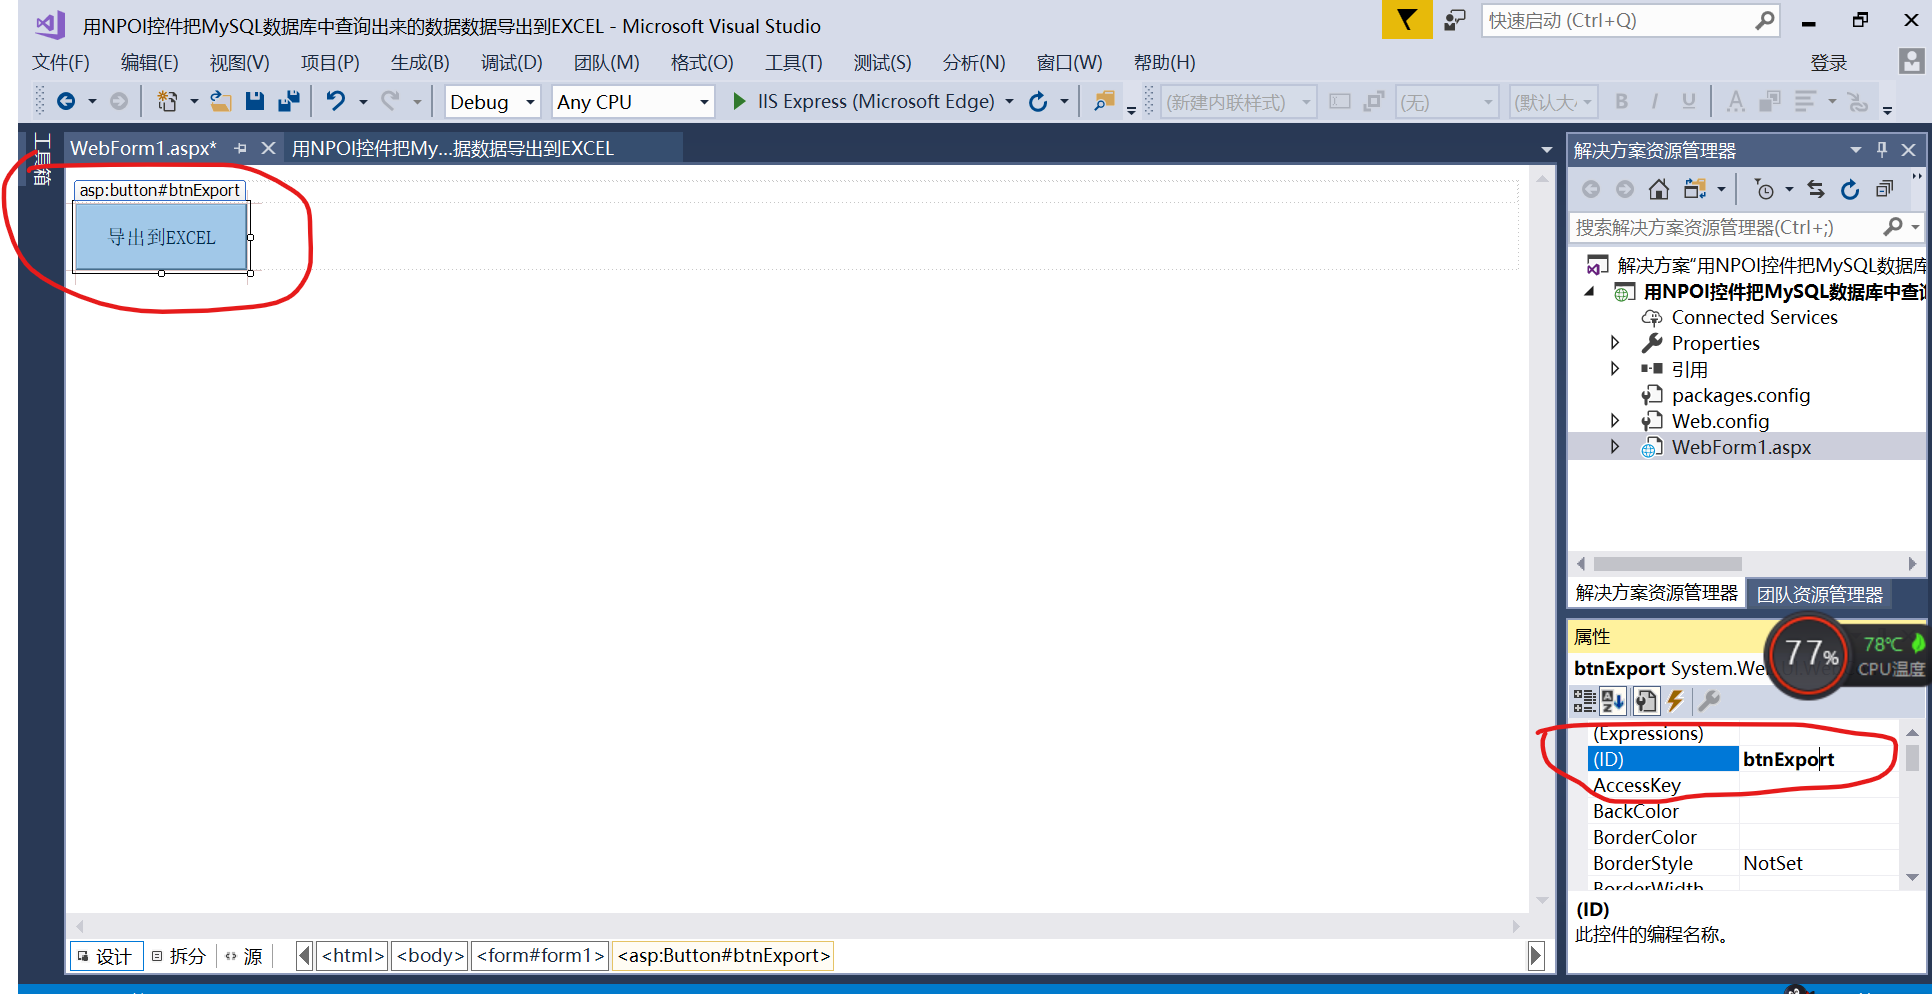1932x994 pixels.
Task: Switch to Events view via lightning bolt icon
Action: coord(1676,701)
